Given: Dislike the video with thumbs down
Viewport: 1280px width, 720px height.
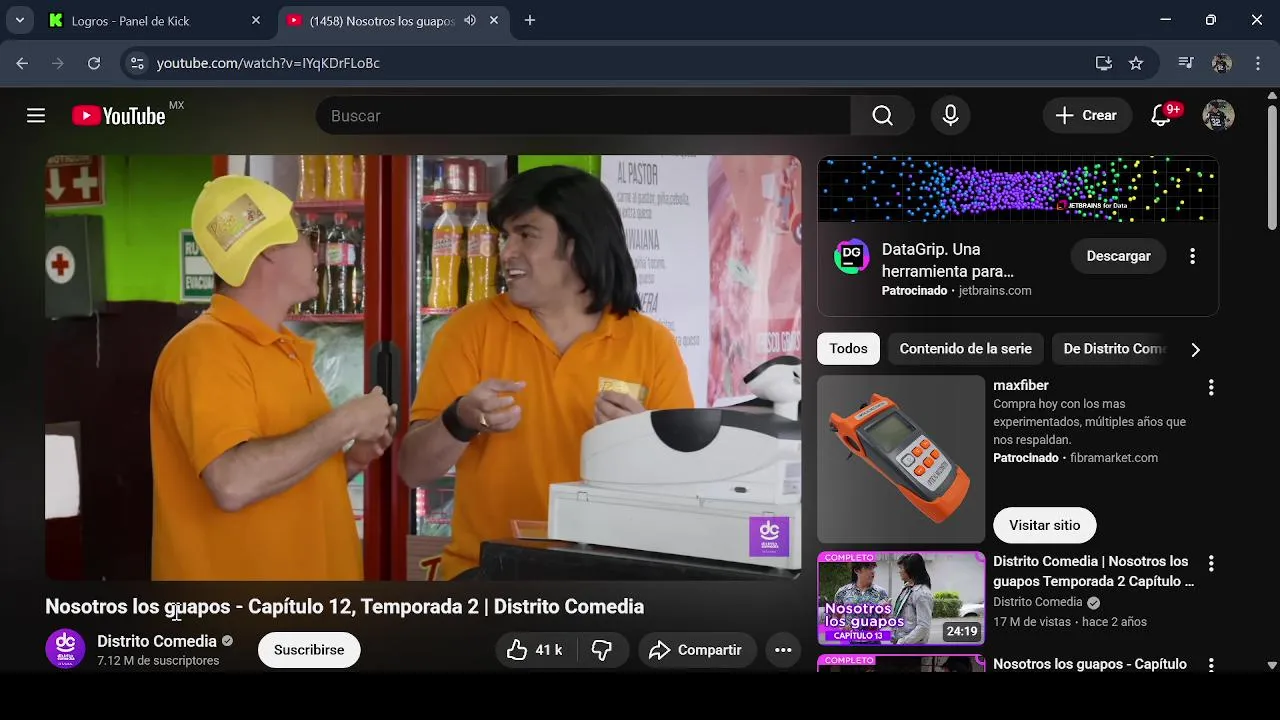Looking at the screenshot, I should tap(601, 650).
